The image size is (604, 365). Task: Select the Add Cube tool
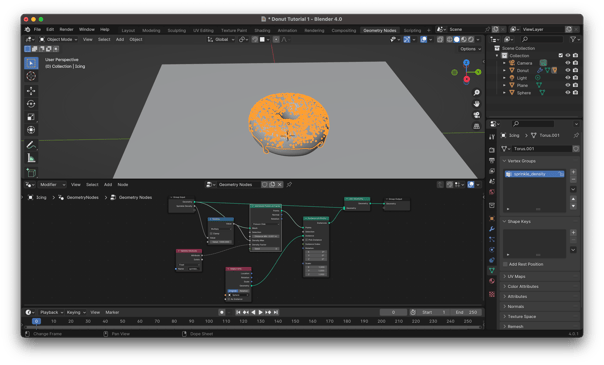[31, 172]
